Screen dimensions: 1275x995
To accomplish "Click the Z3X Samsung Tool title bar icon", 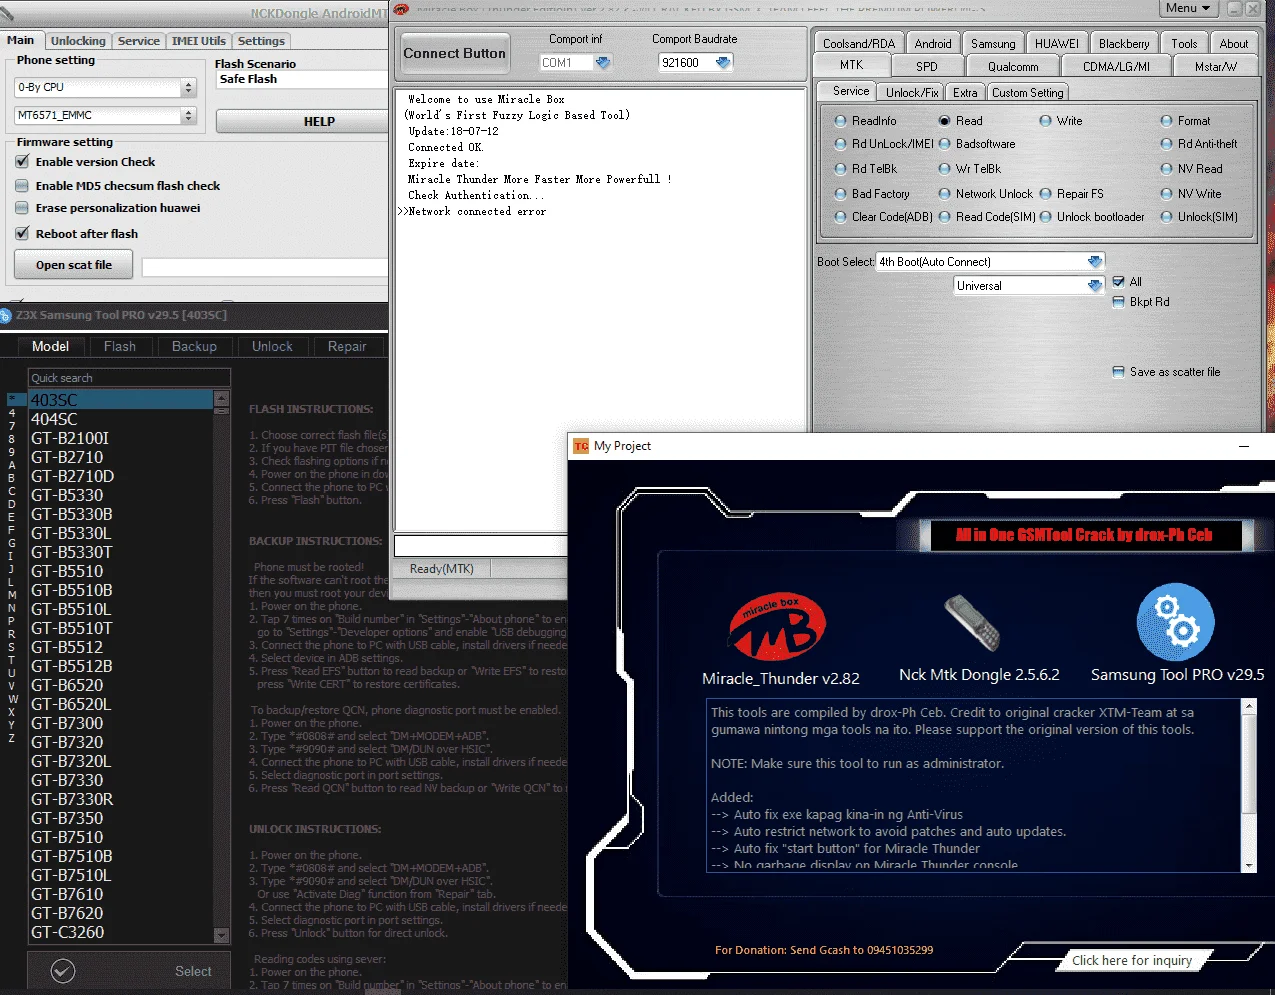I will (x=5, y=315).
